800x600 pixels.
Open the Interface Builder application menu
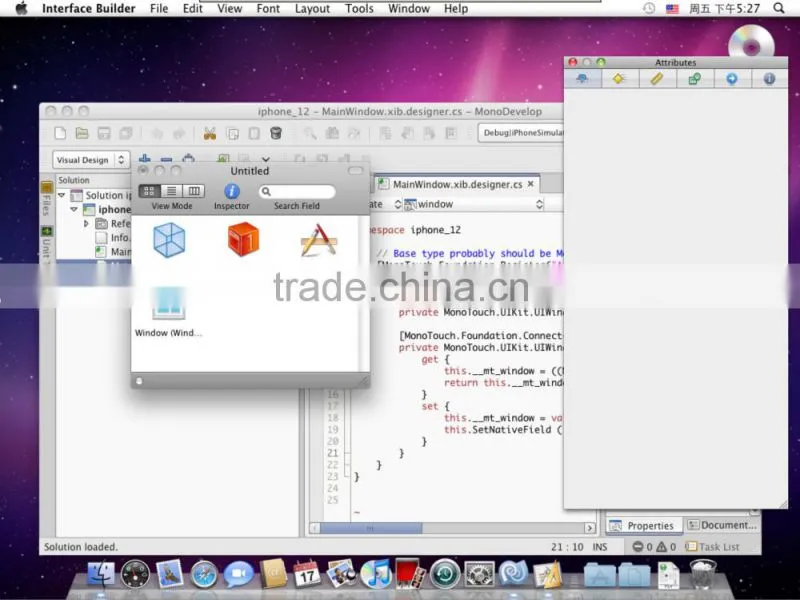pyautogui.click(x=89, y=9)
